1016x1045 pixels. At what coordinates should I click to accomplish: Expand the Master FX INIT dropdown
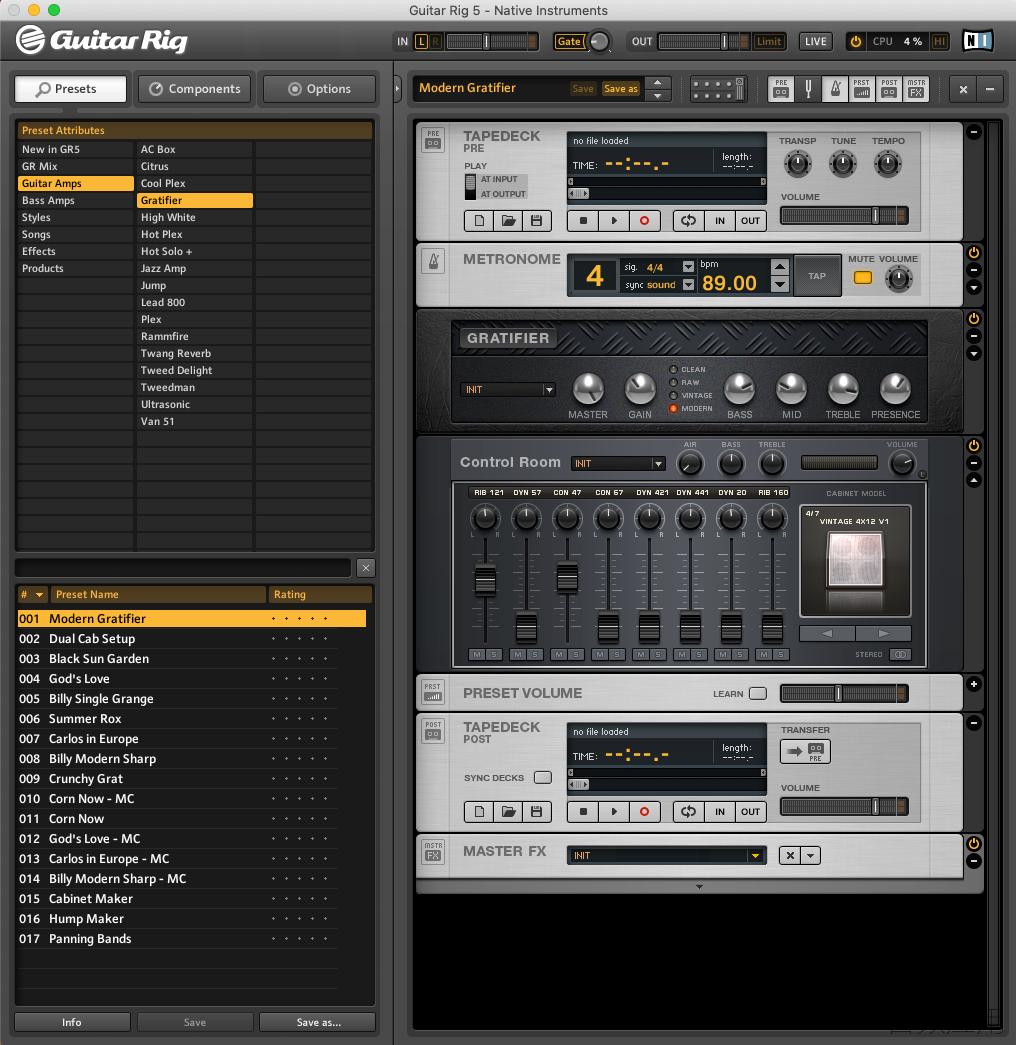(x=667, y=856)
